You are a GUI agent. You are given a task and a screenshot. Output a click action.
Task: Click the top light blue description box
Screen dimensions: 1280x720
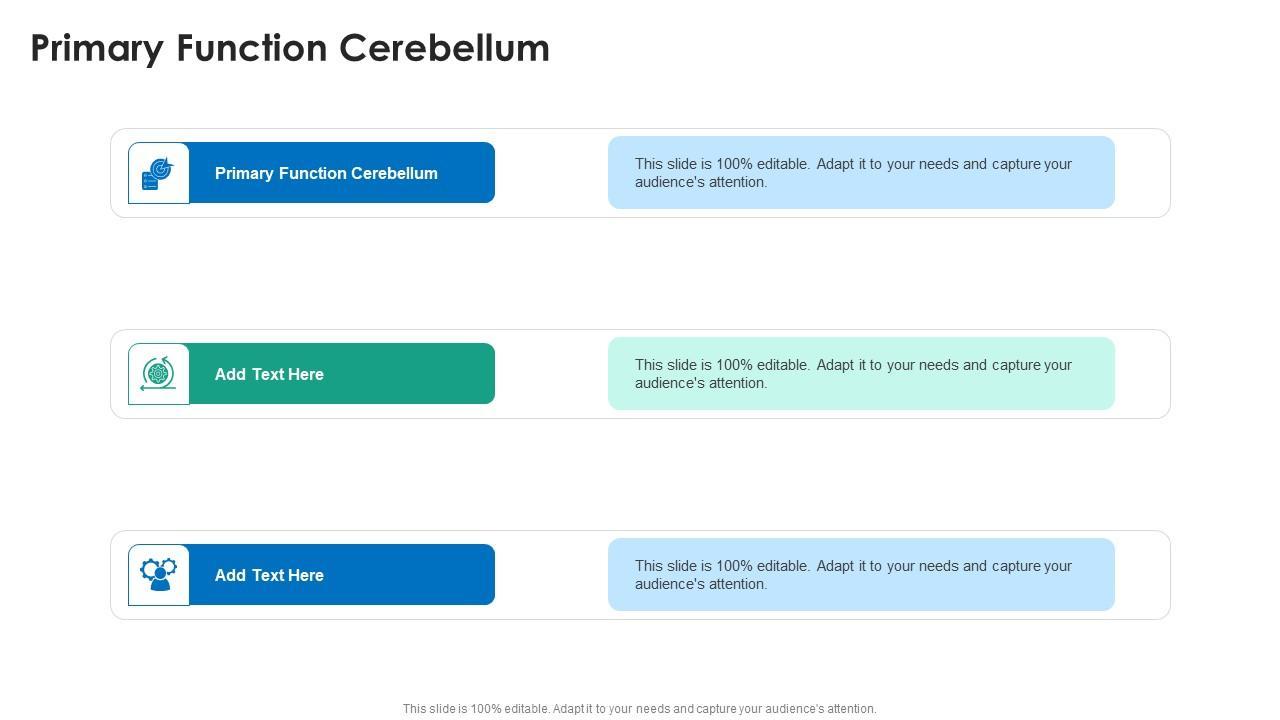tap(861, 173)
